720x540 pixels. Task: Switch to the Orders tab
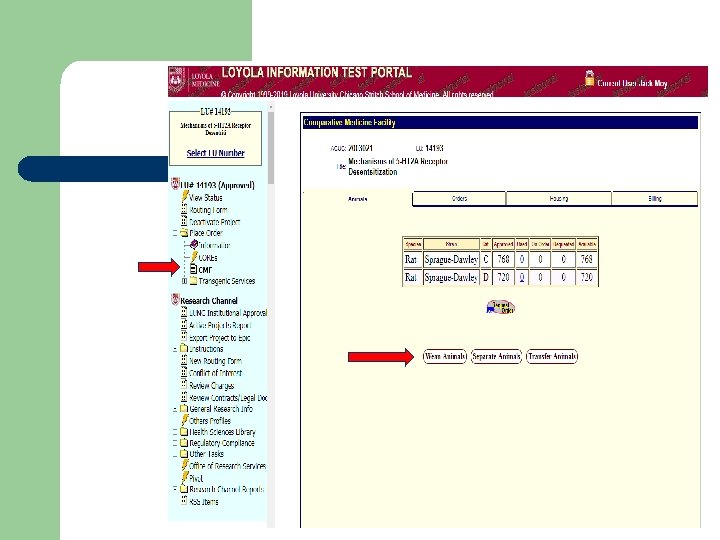[459, 198]
